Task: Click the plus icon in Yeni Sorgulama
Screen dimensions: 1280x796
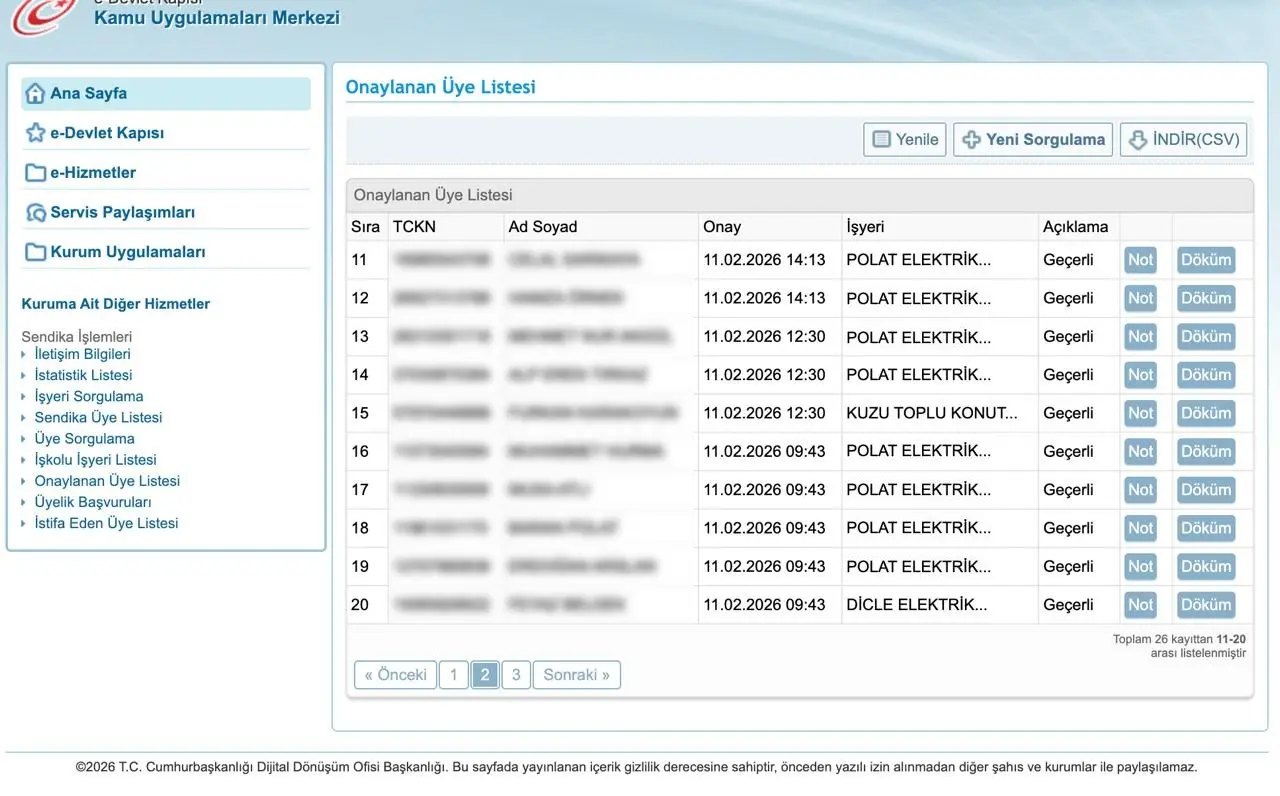Action: pos(971,140)
